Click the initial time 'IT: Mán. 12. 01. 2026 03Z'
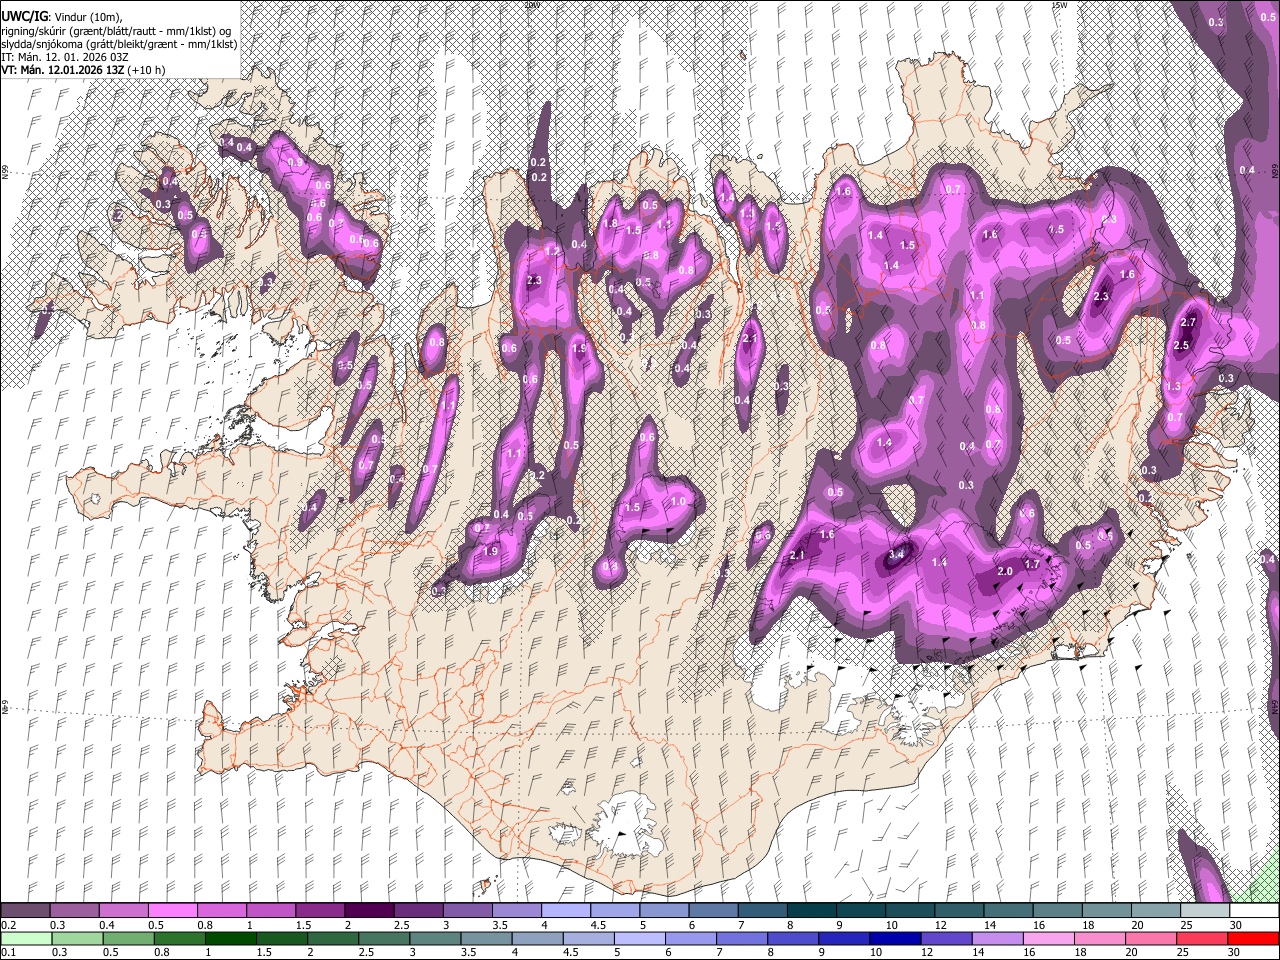This screenshot has width=1280, height=960. 63,57
